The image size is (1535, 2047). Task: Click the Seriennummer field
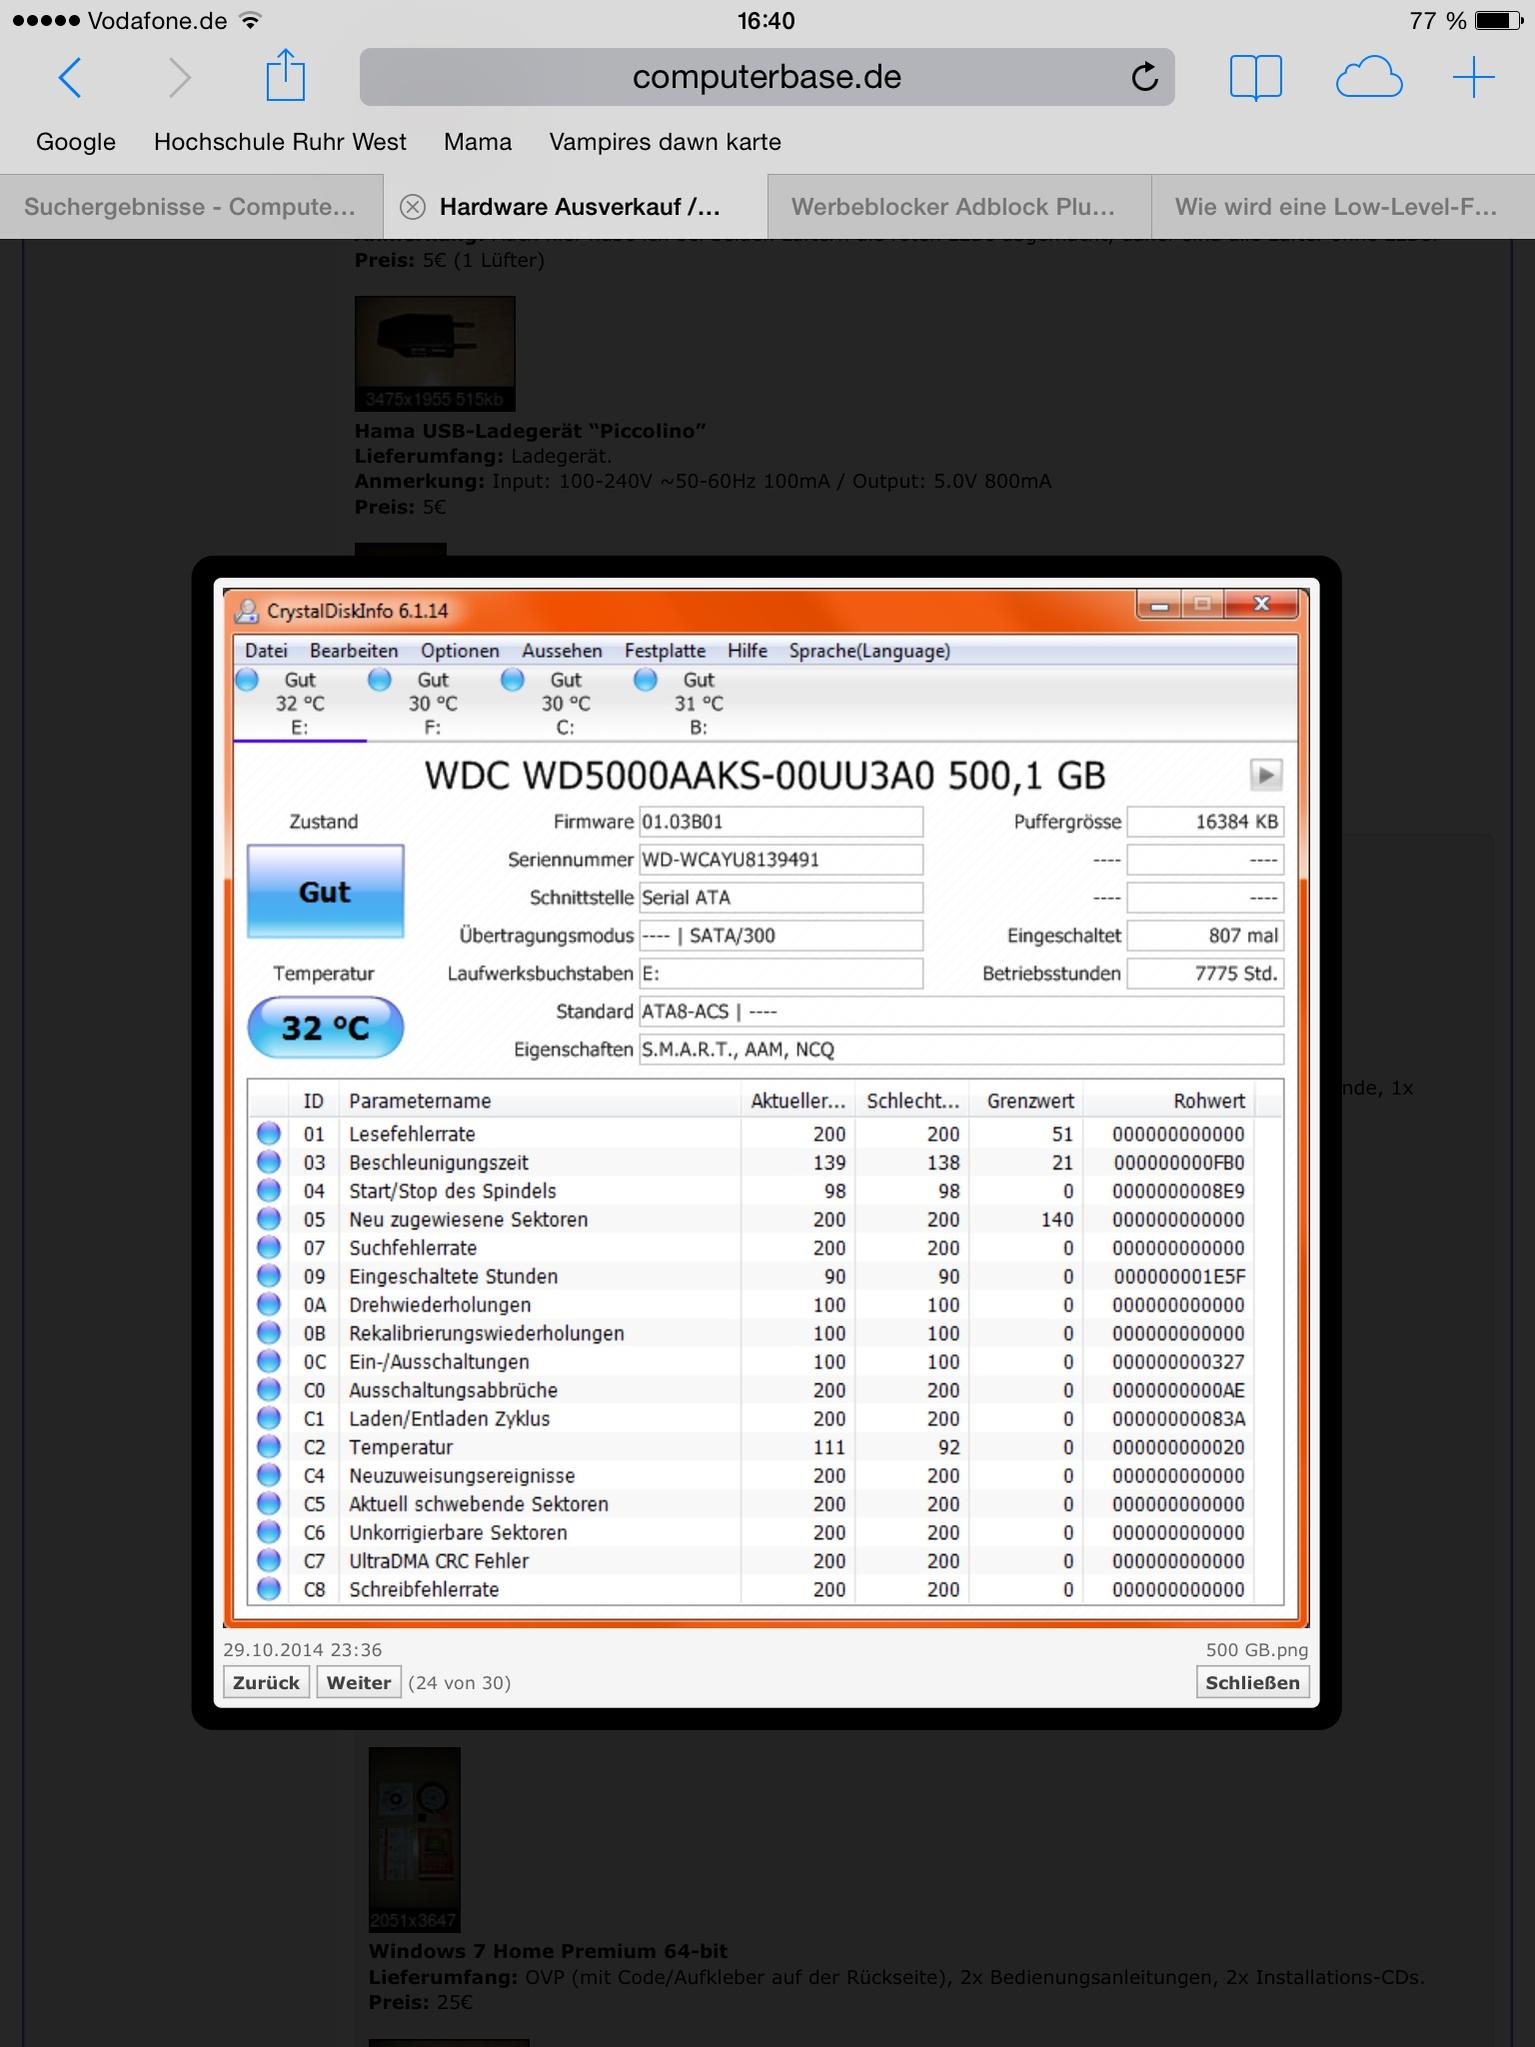coord(780,860)
